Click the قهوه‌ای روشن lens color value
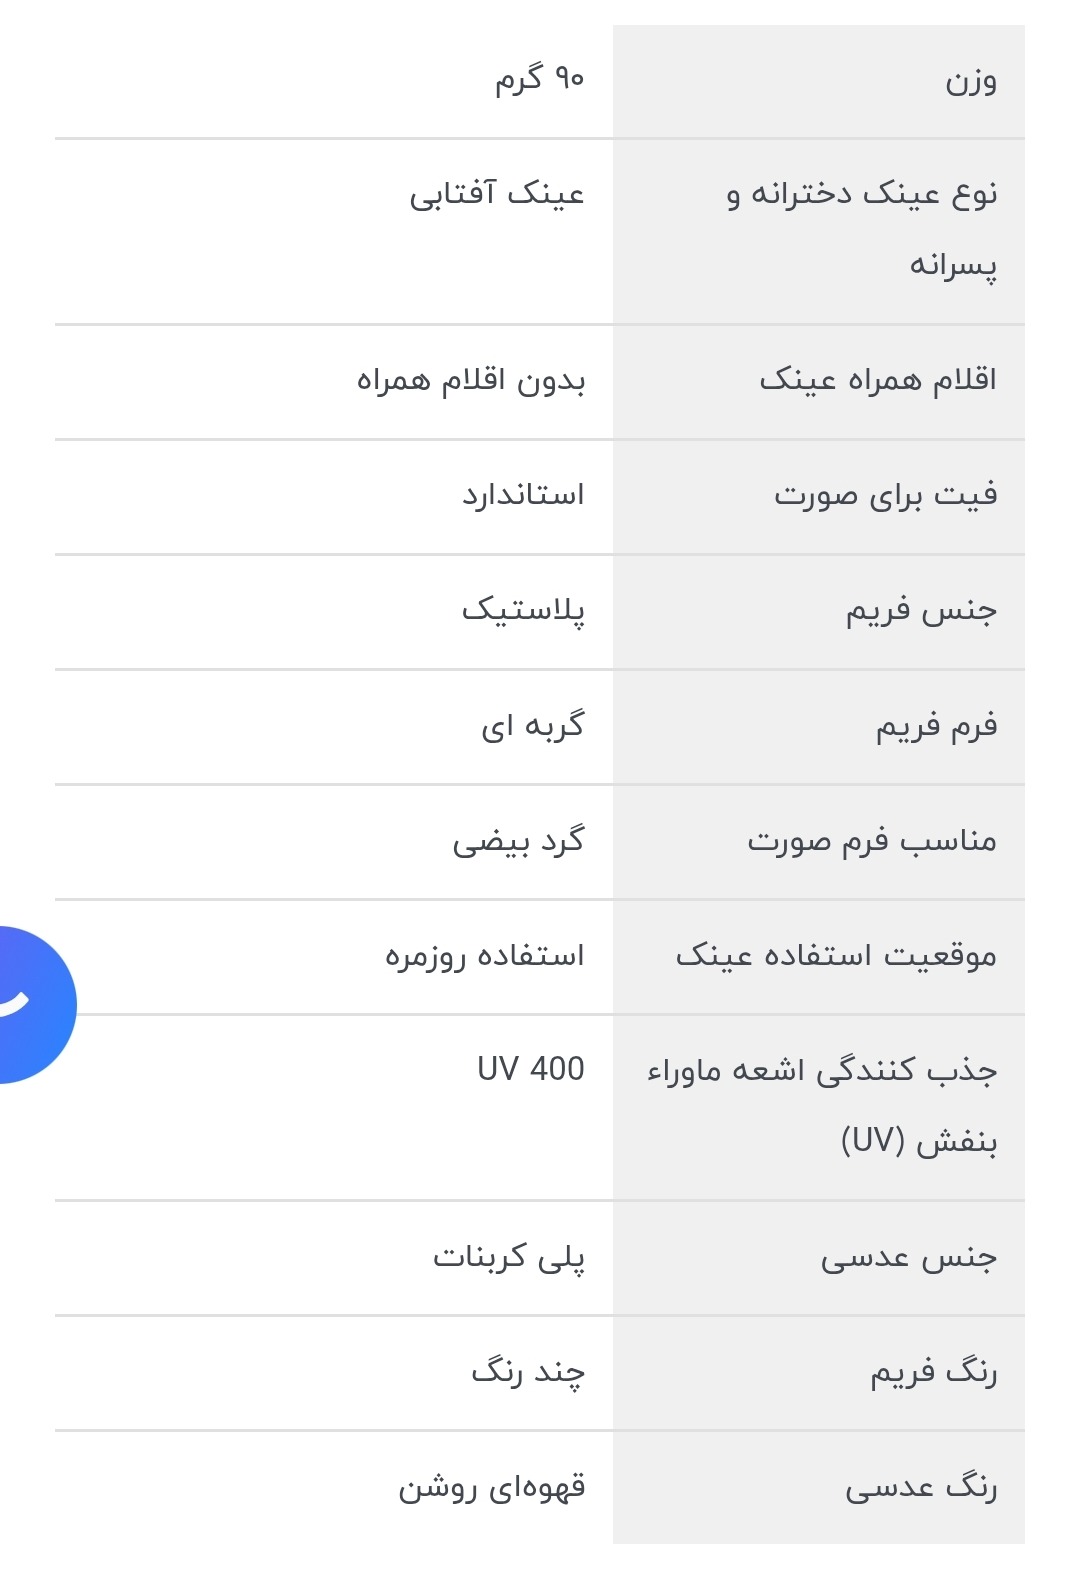 click(x=492, y=1487)
